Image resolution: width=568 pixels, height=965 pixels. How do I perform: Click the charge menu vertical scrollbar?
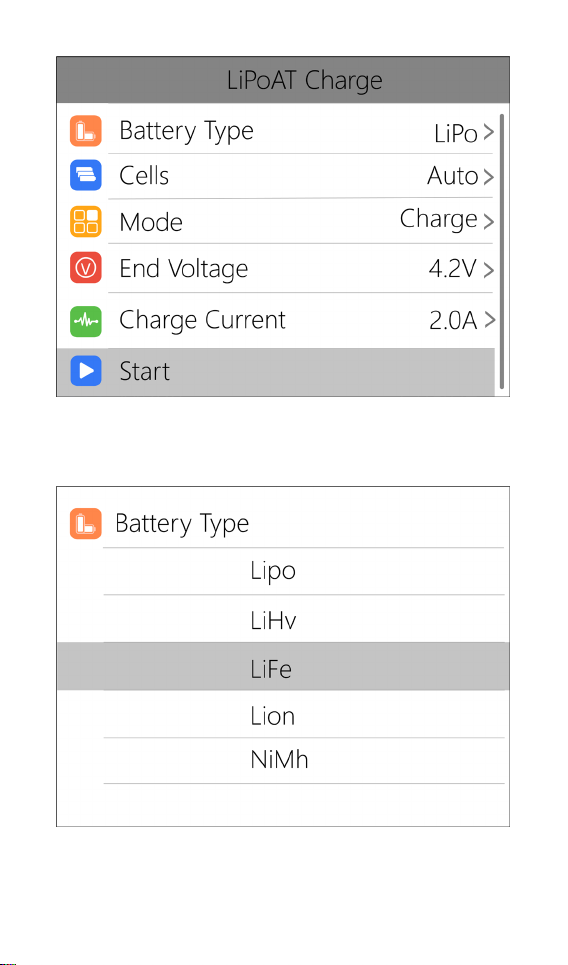coord(502,251)
